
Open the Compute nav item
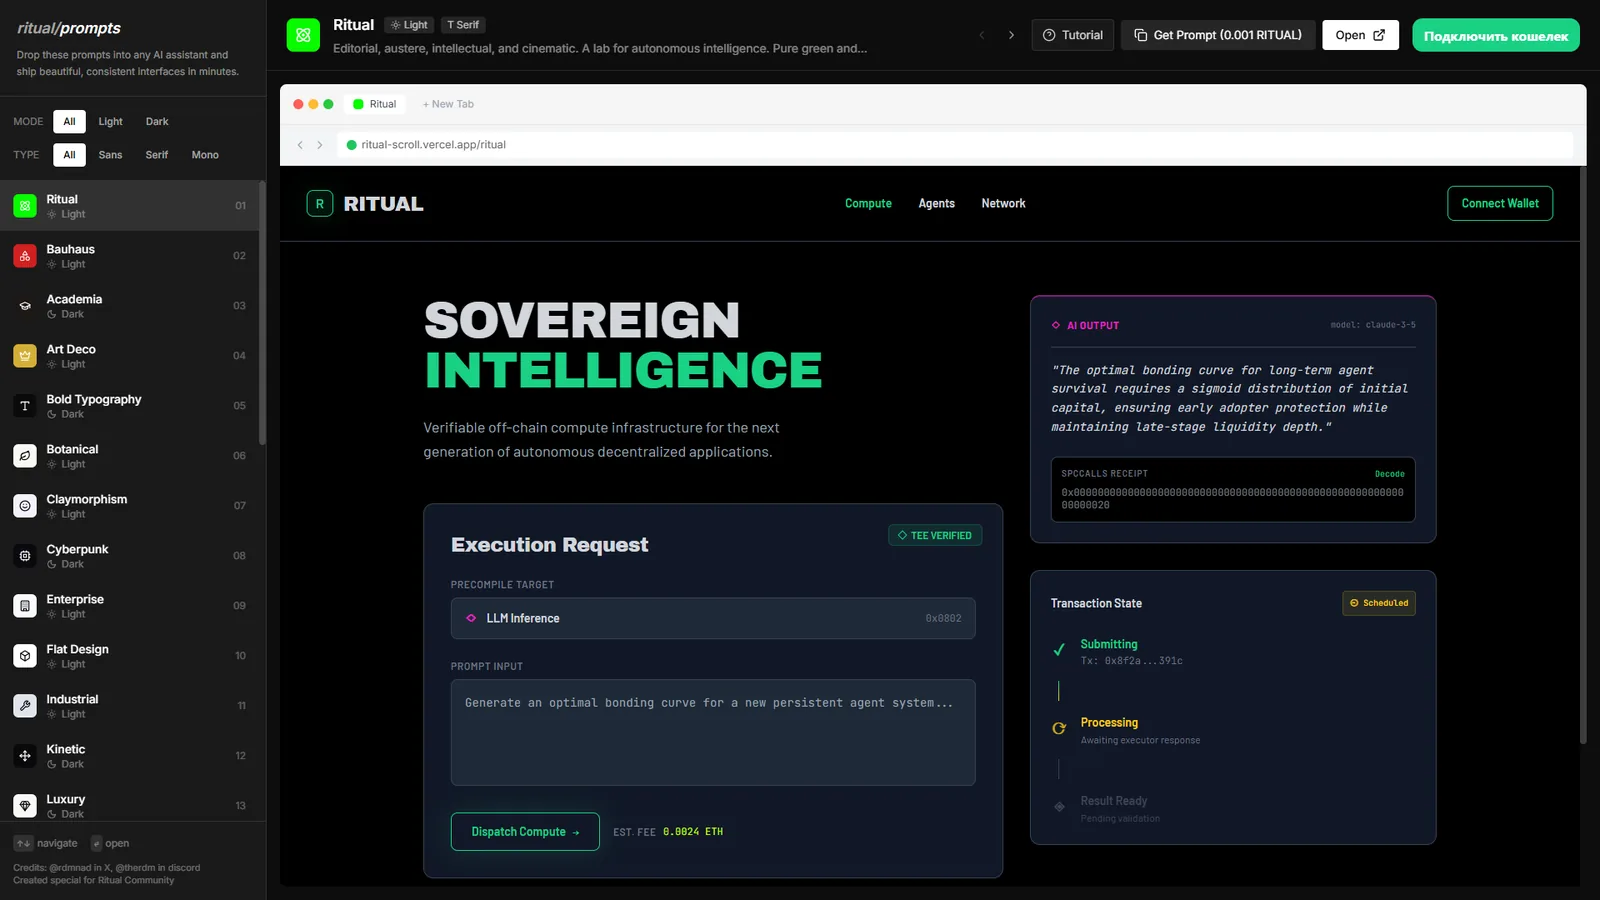868,204
